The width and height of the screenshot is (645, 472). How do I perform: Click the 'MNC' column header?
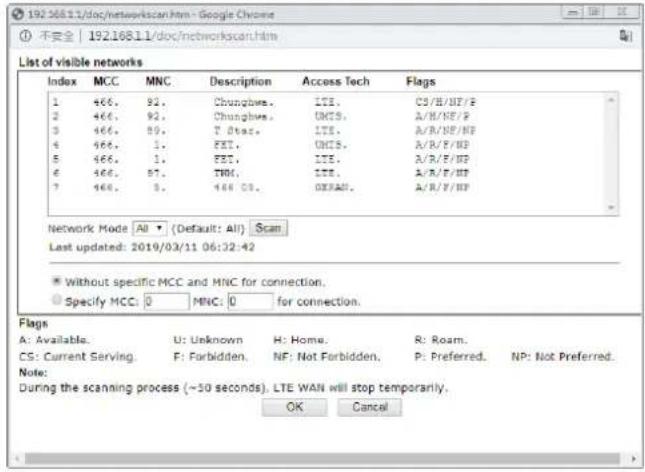coord(158,81)
